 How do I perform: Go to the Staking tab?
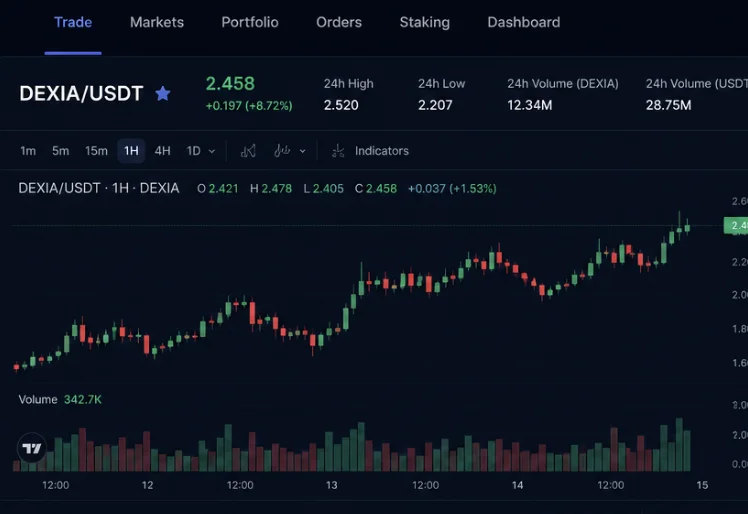coord(425,22)
